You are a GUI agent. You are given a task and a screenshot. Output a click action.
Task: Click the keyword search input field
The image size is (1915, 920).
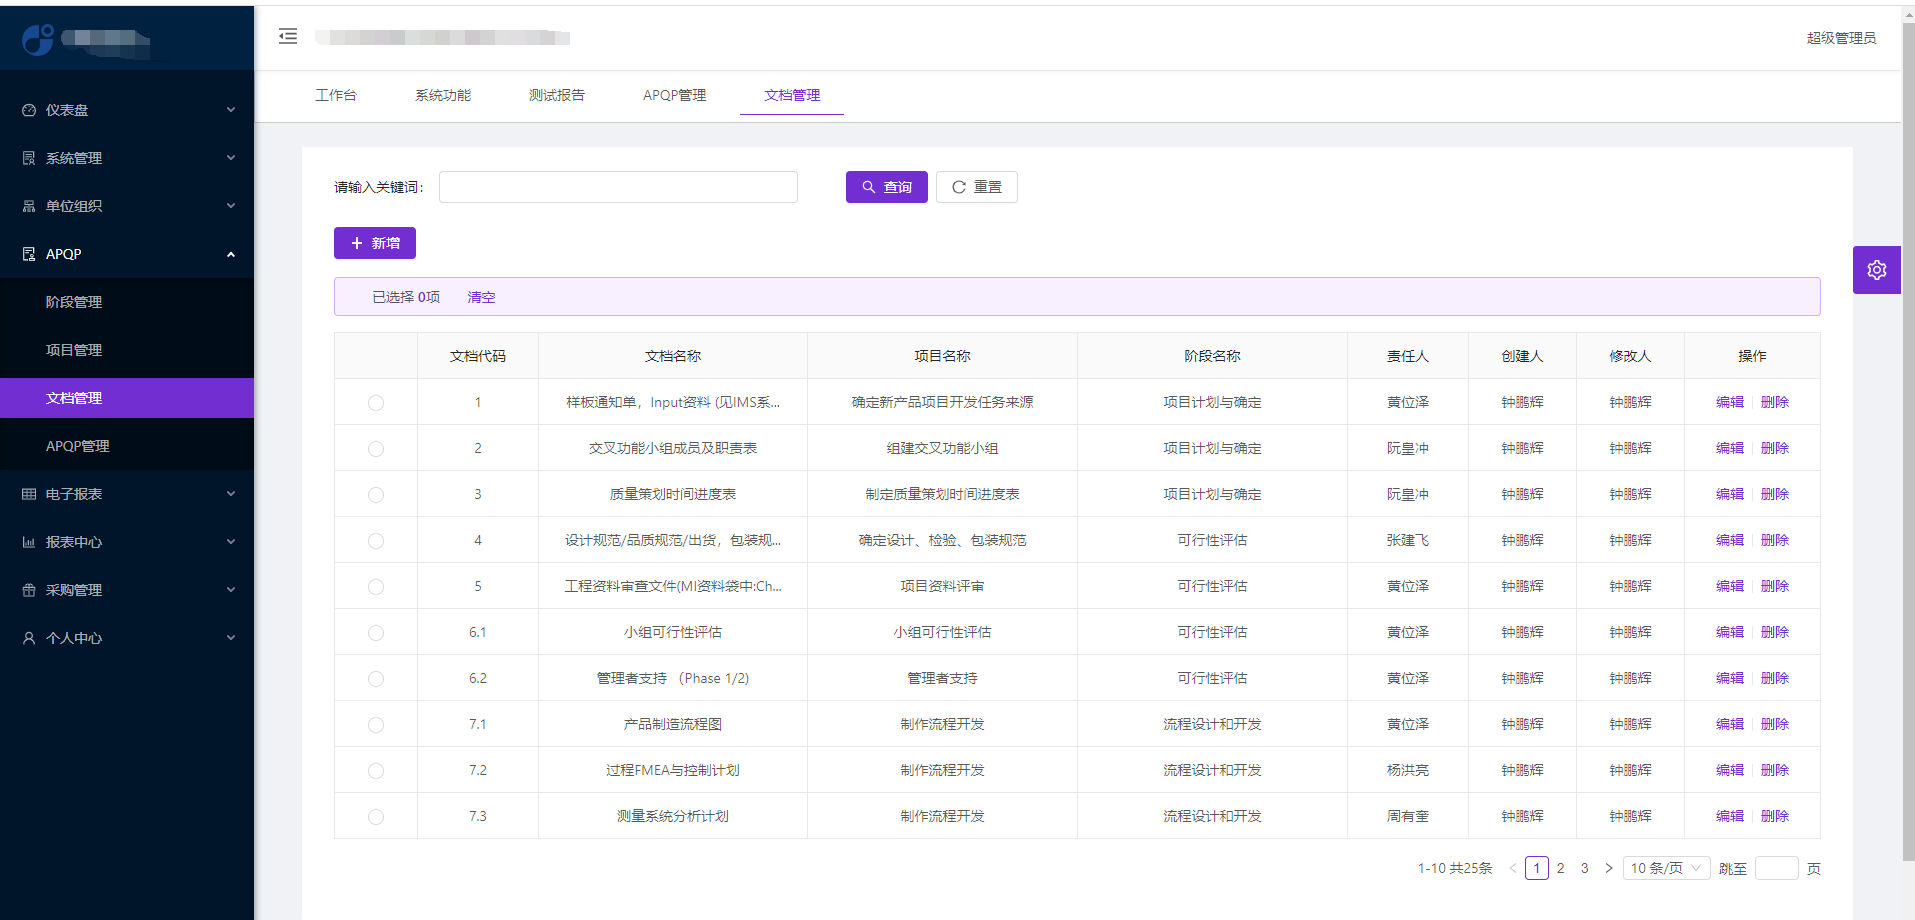(618, 187)
